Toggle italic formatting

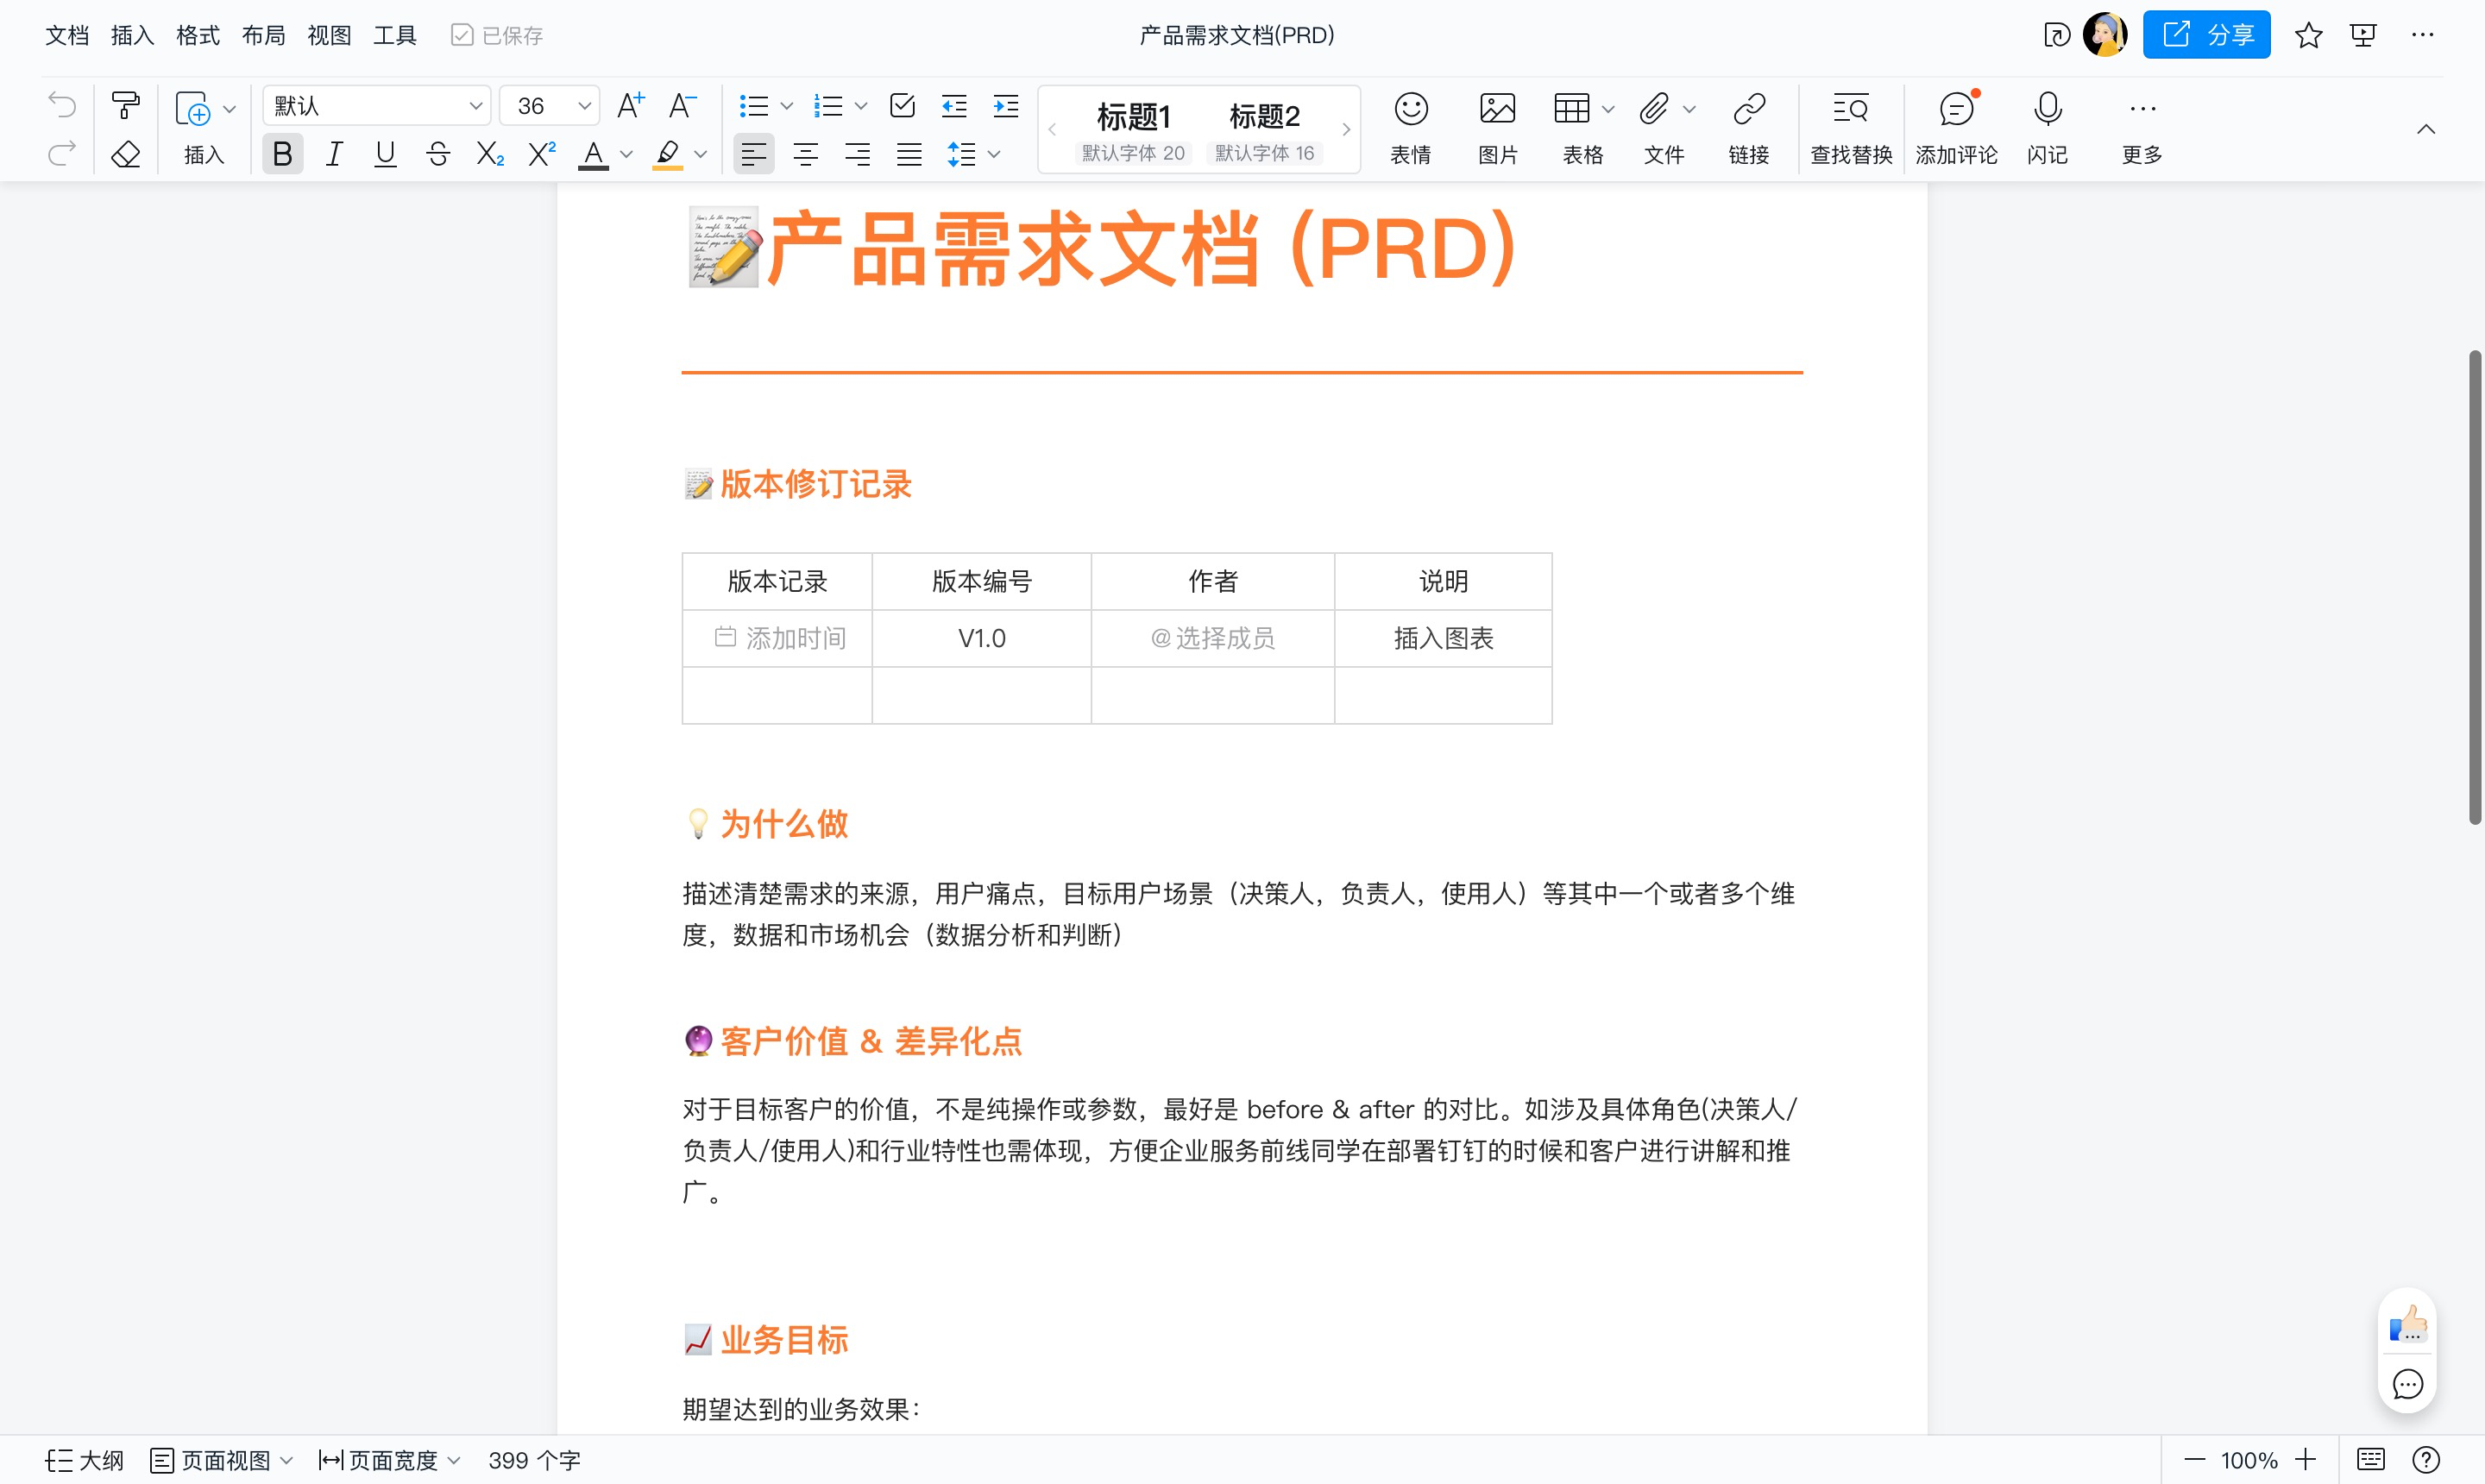coord(334,153)
